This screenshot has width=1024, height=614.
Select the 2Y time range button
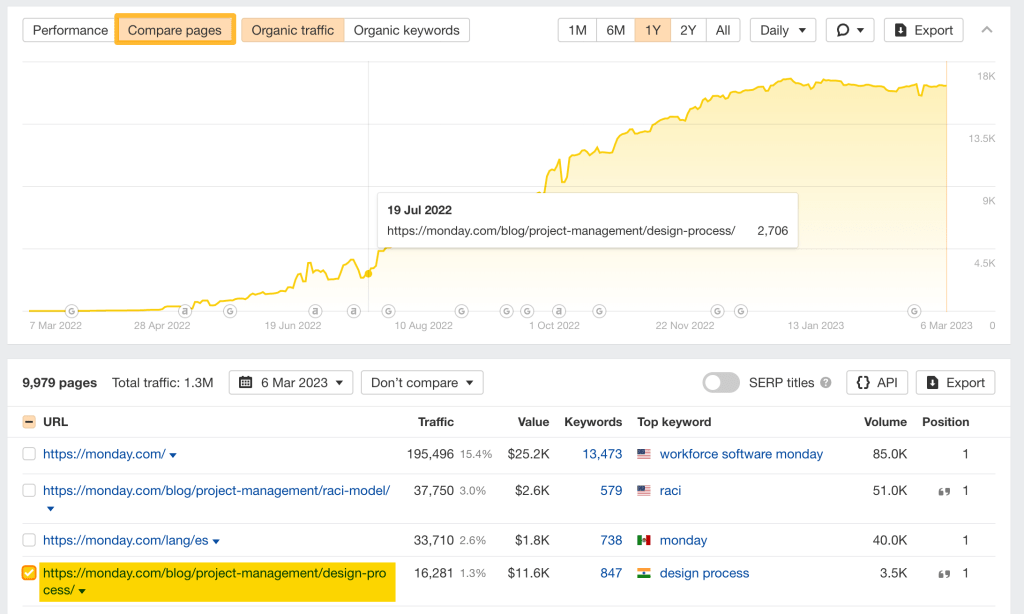tap(687, 30)
